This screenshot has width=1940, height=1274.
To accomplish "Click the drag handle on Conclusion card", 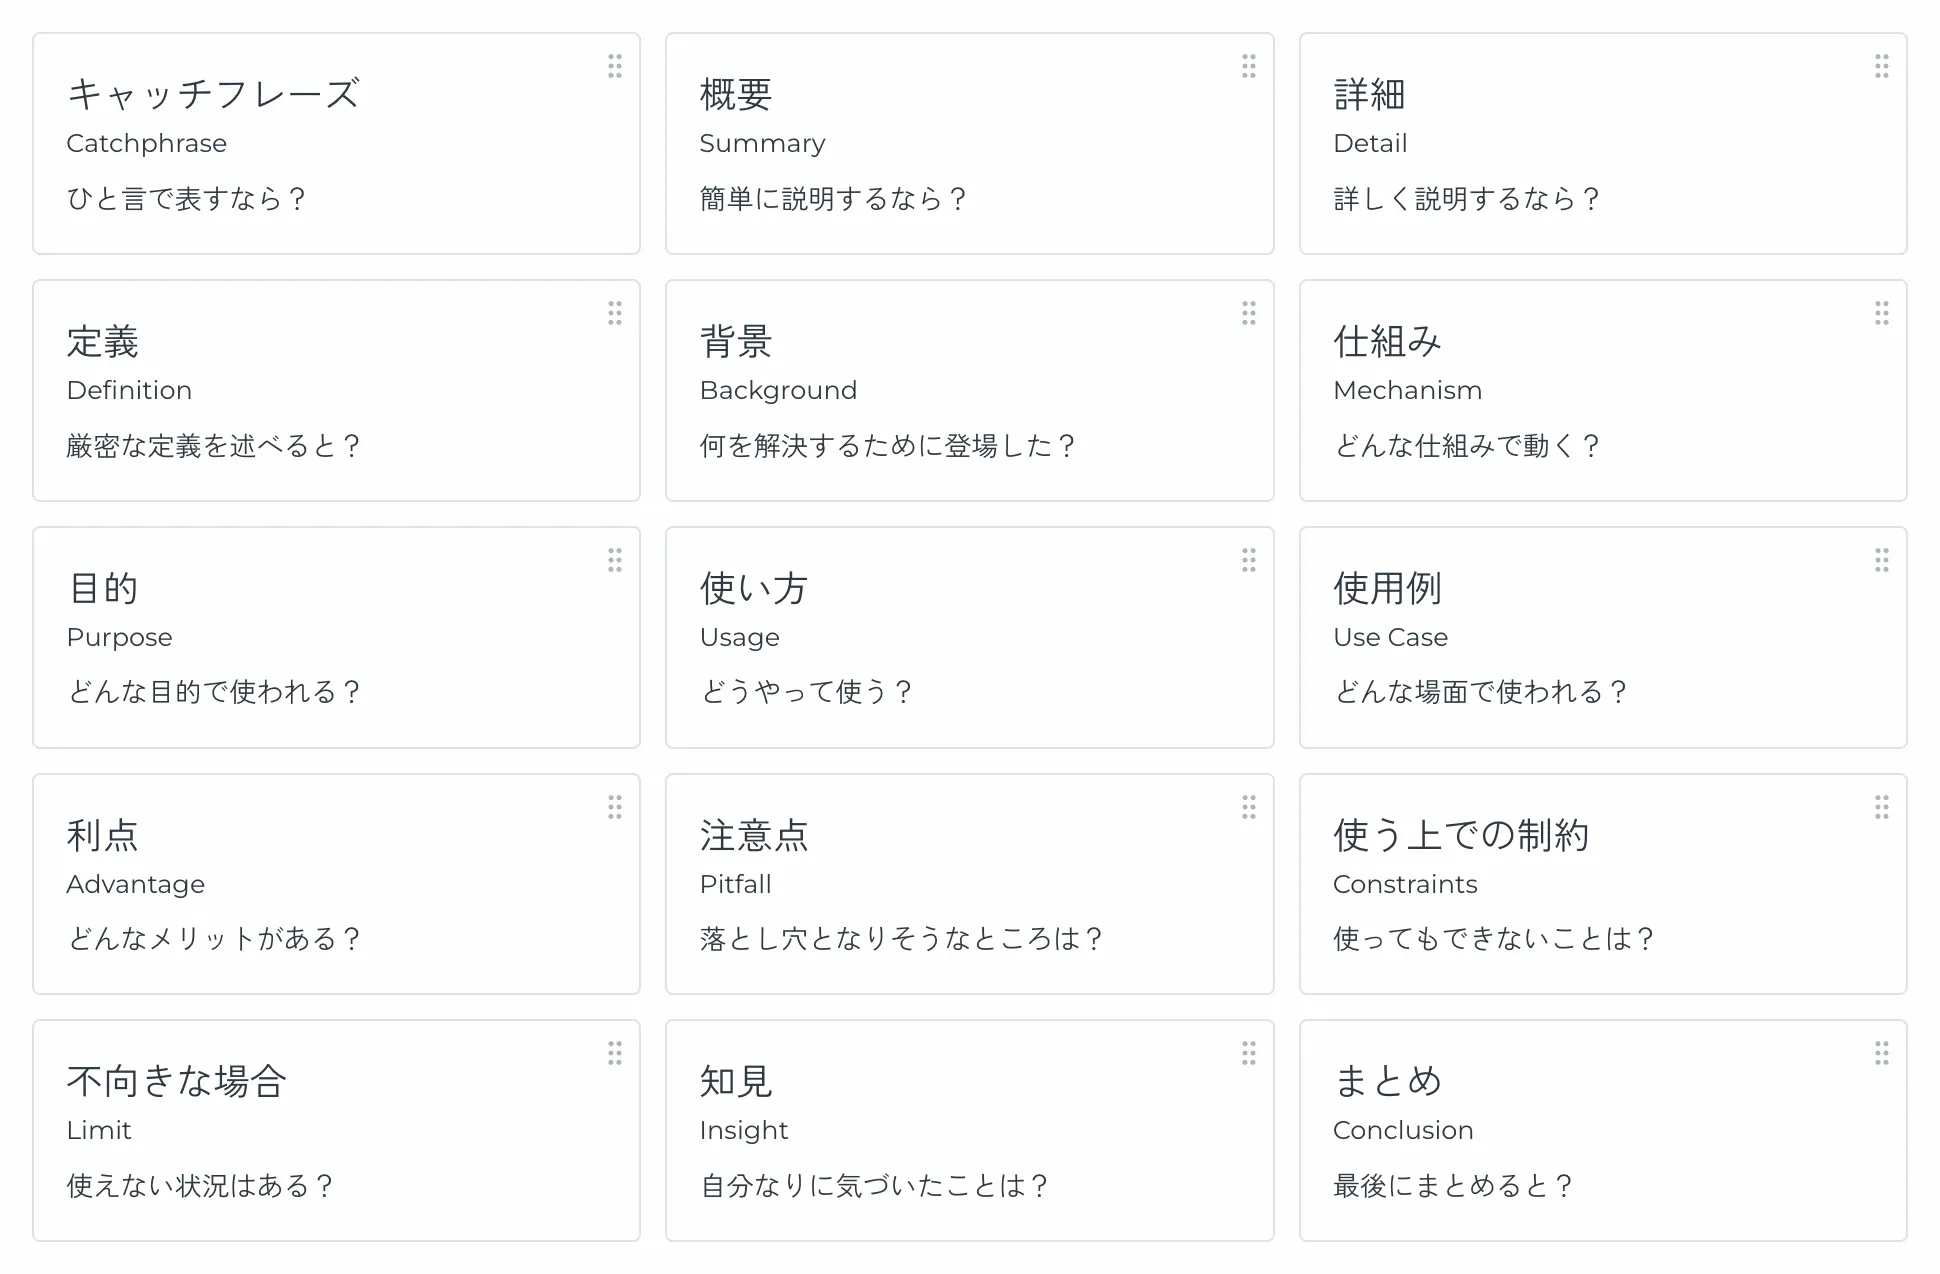I will (x=1881, y=1053).
